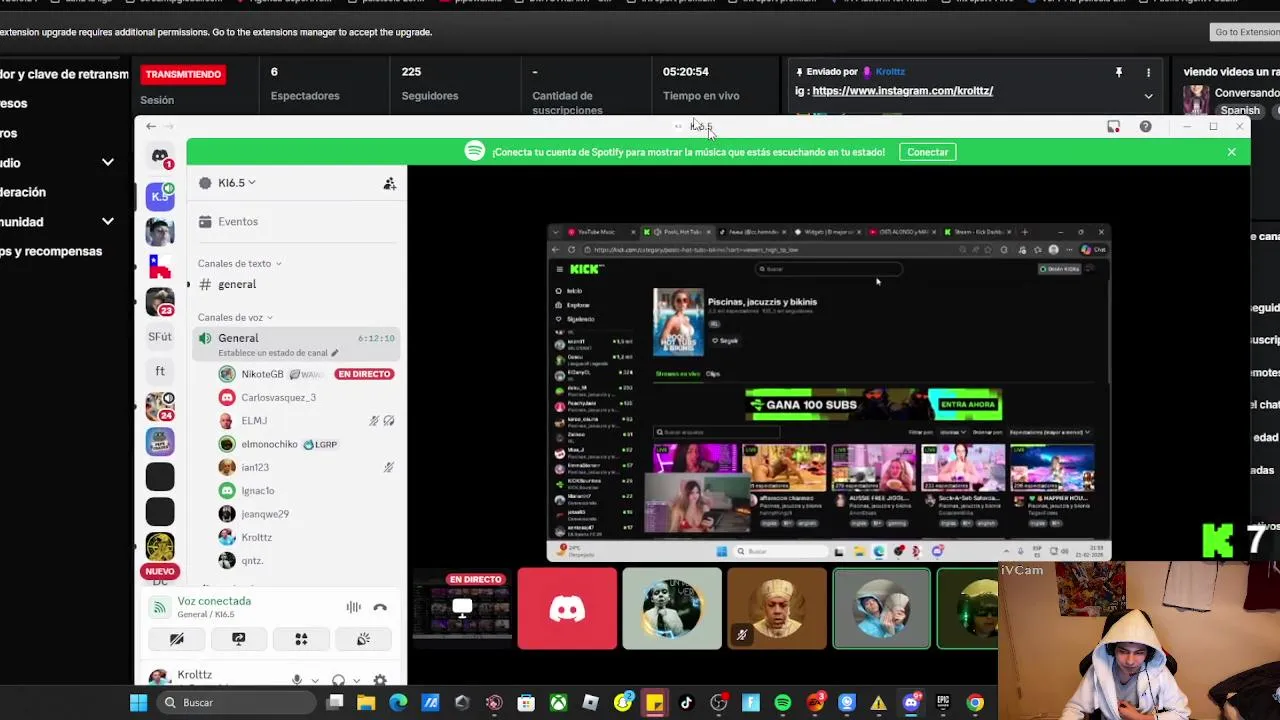Viewport: 1280px width, 720px height.
Task: Open Discord user settings gear
Action: [380, 680]
